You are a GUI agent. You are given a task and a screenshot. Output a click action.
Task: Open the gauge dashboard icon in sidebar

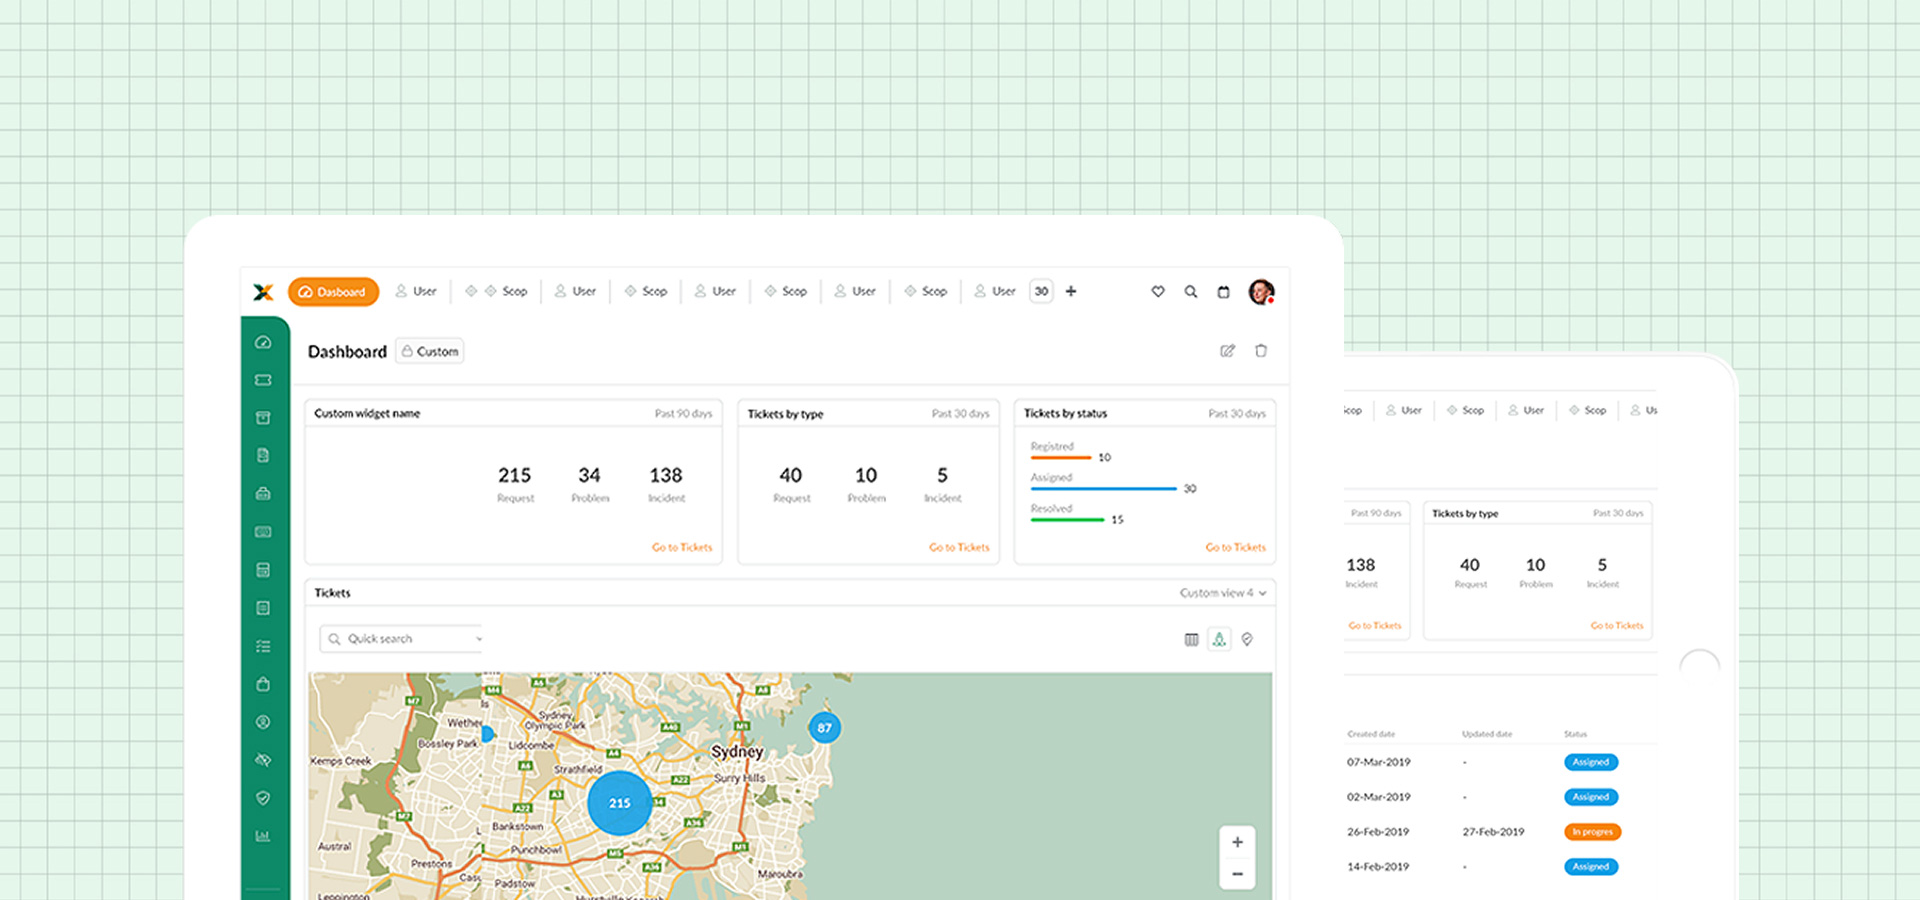click(263, 342)
